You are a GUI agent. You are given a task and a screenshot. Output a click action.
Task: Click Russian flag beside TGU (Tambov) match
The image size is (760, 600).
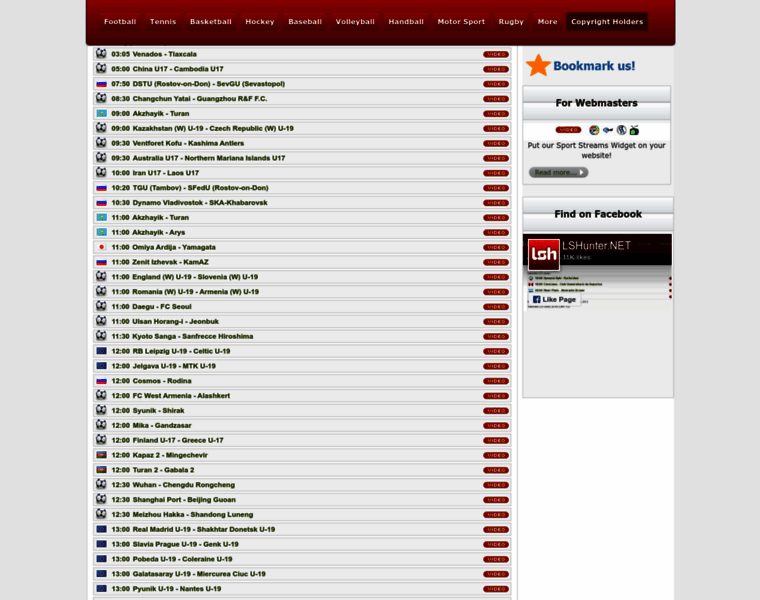101,188
